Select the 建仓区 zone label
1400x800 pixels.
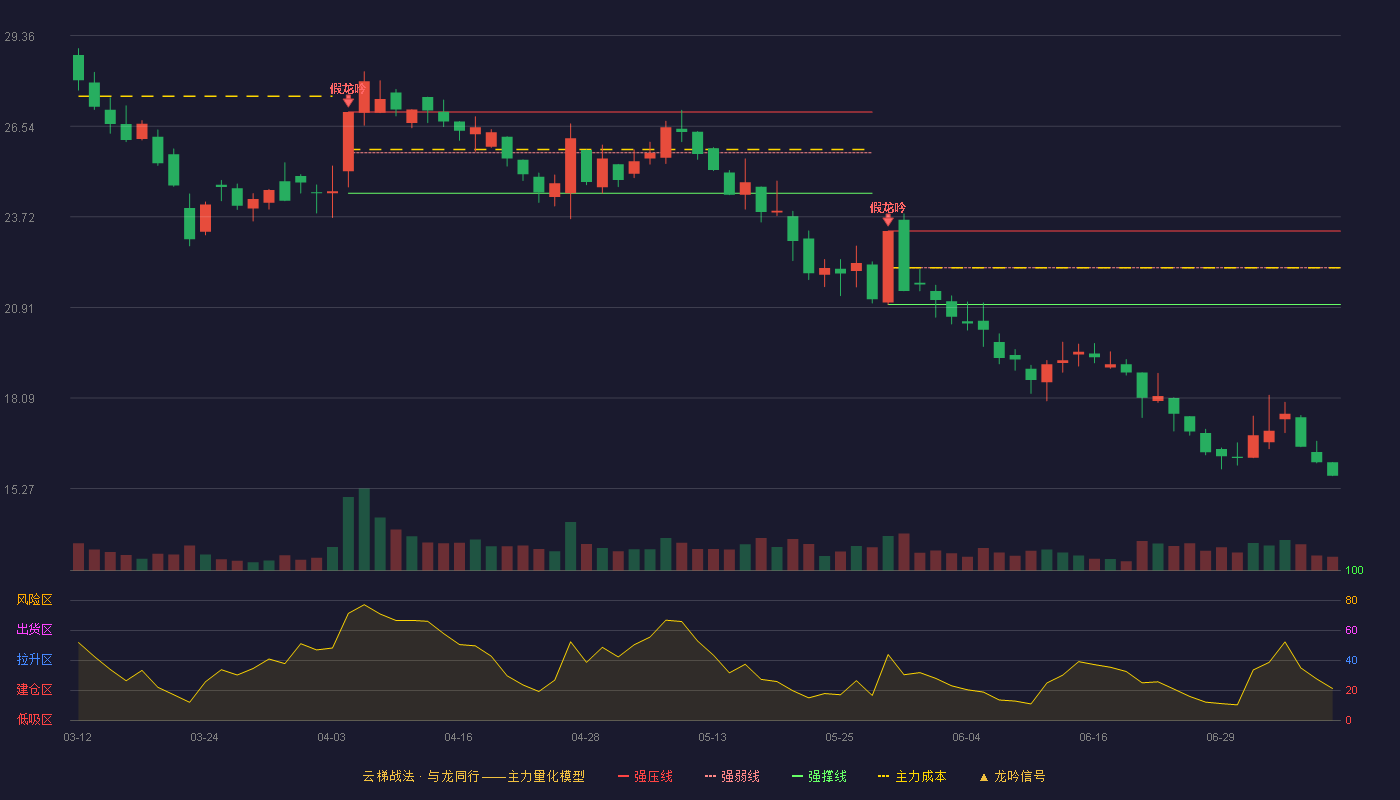(x=34, y=690)
